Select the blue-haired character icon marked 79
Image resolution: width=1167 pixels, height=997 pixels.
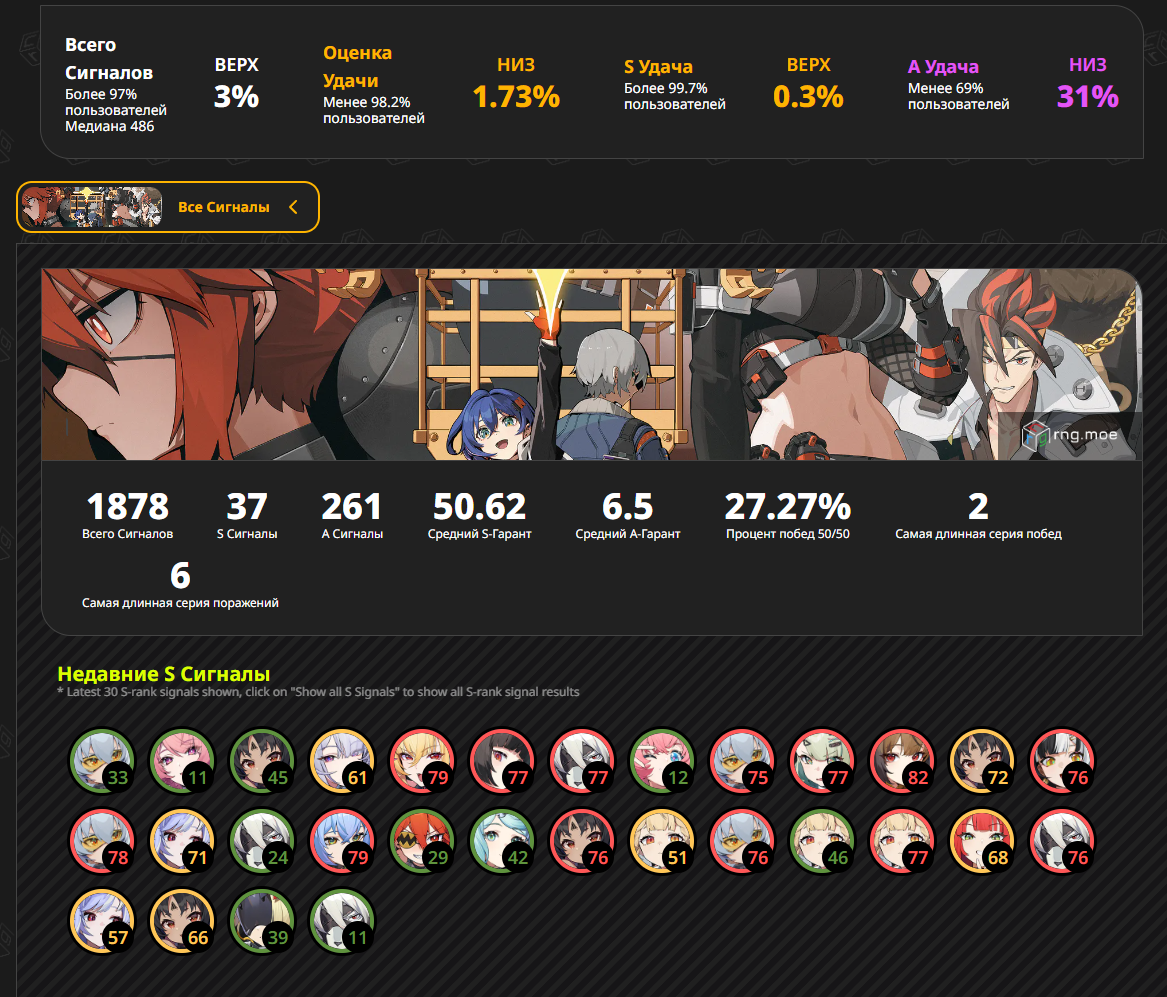(x=342, y=841)
